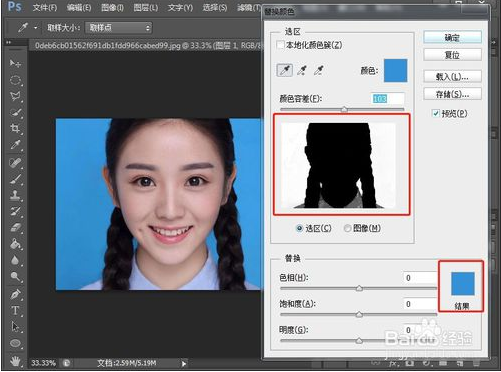Screen dimensions: 501x372
Task: Click the eyedropper icon in the options bar
Action: (x=23, y=28)
